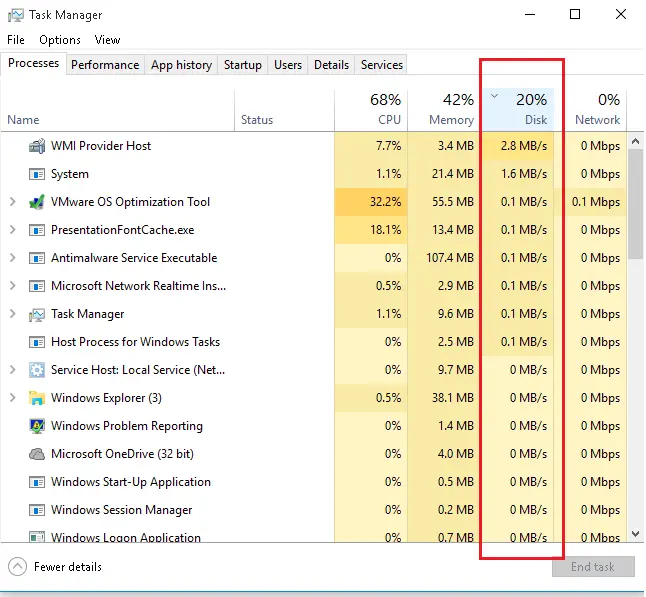Click the Task Manager title bar icon
646x597 pixels.
15,15
